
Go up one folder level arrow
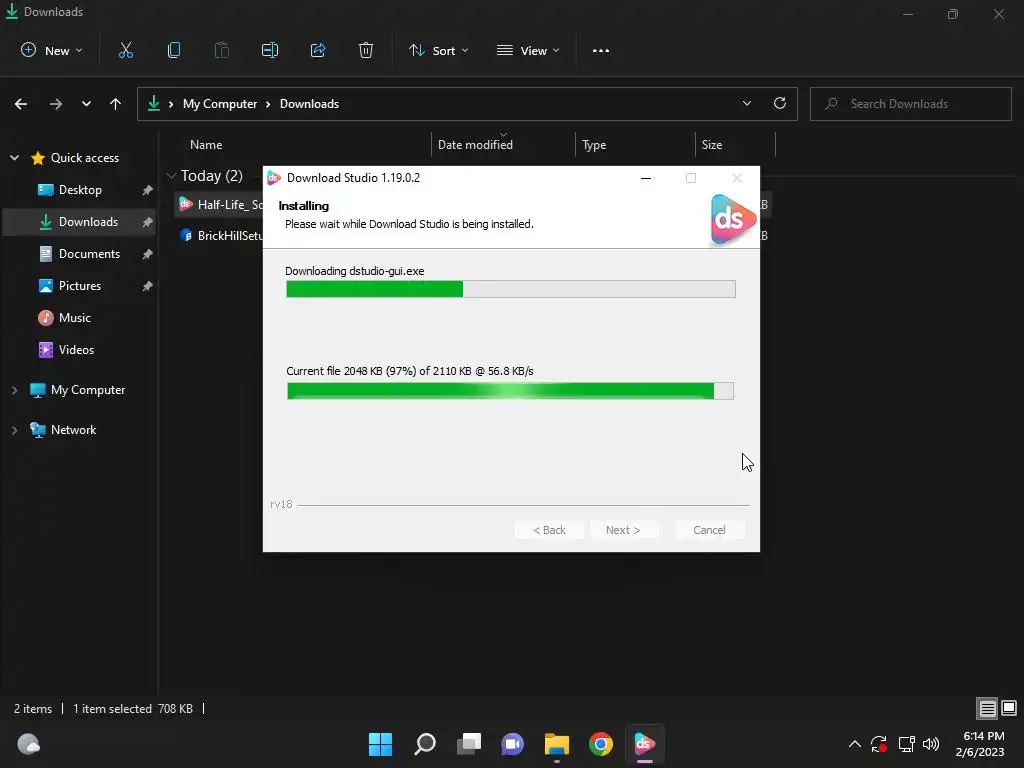pos(116,104)
